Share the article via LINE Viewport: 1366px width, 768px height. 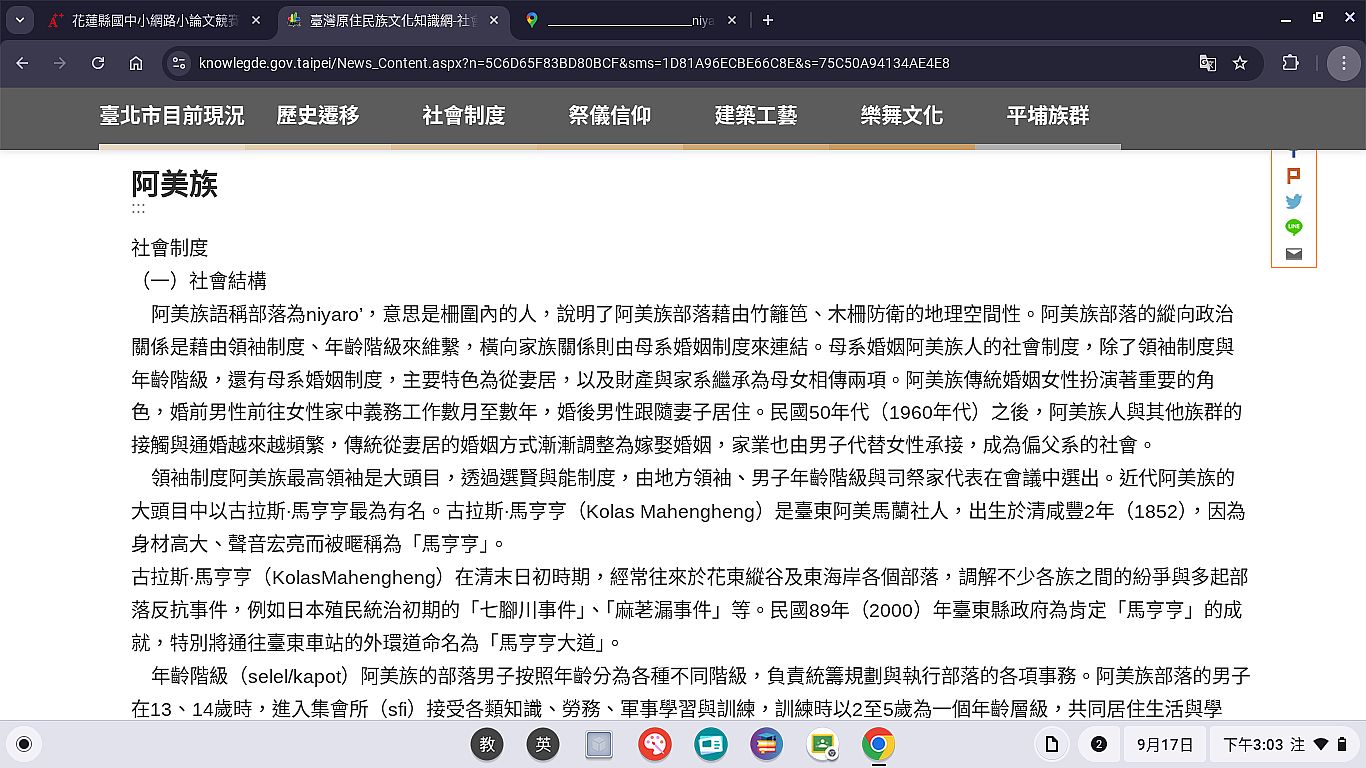1293,227
